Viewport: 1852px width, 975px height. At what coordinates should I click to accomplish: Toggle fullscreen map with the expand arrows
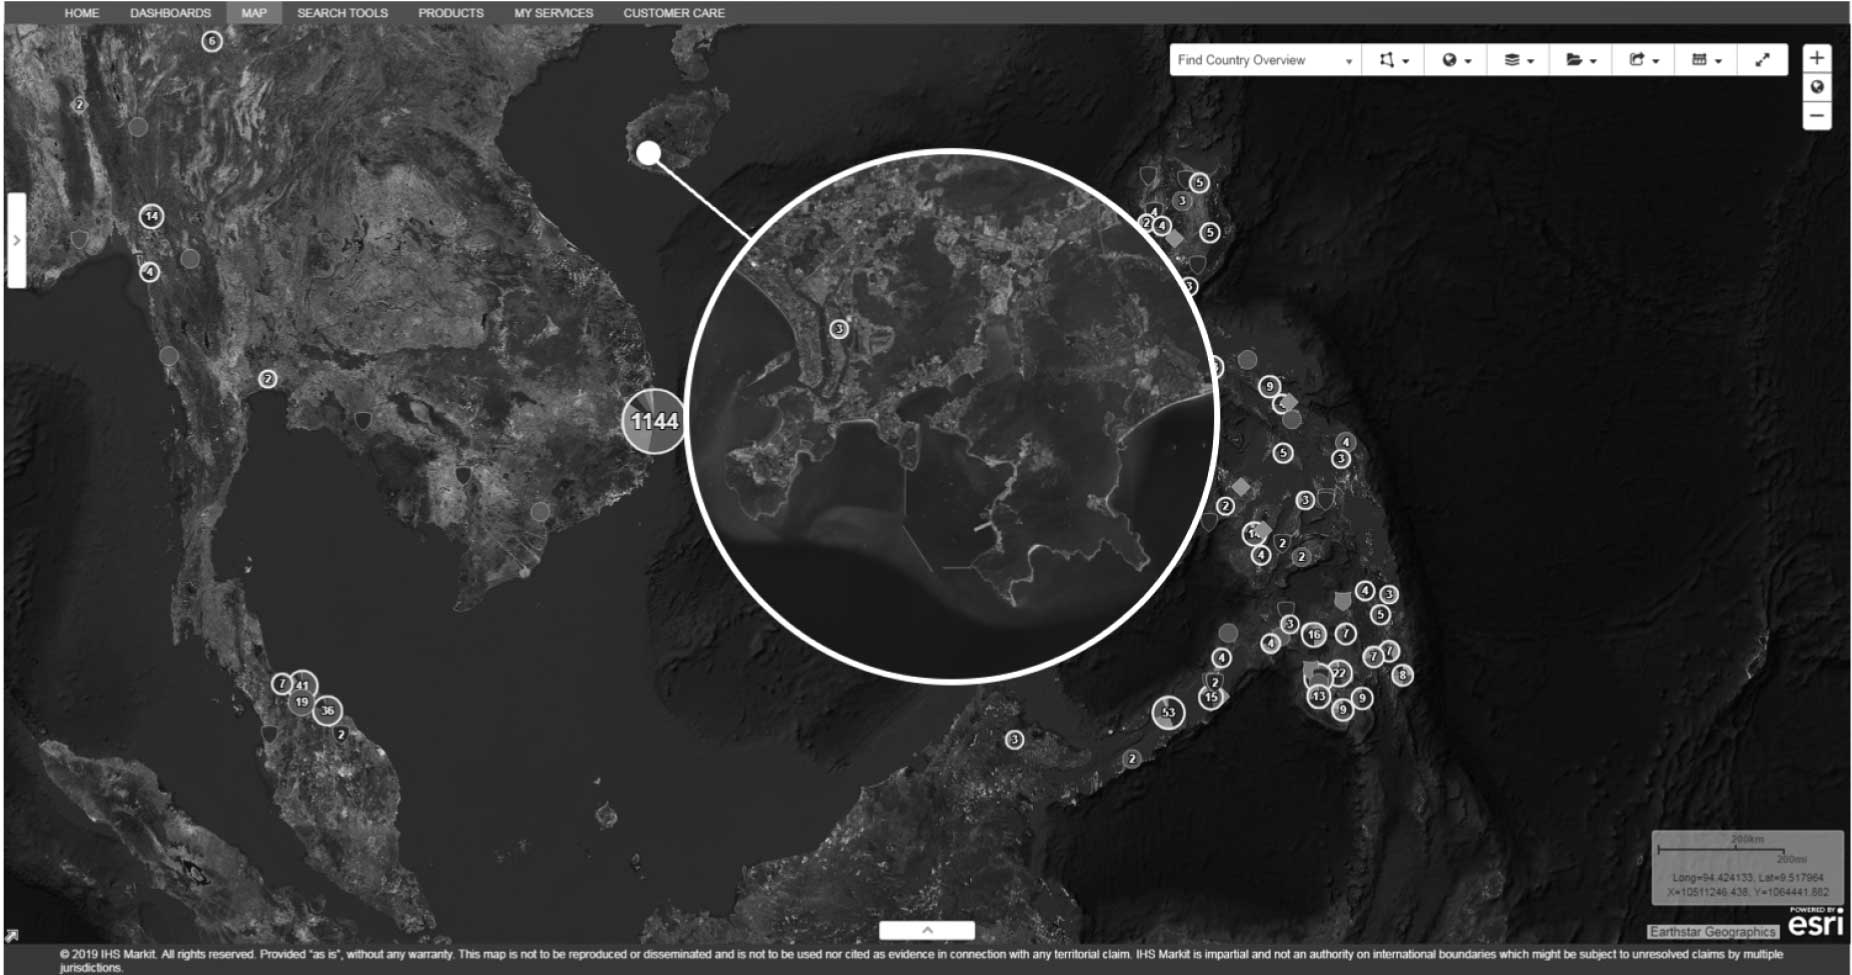(1762, 60)
